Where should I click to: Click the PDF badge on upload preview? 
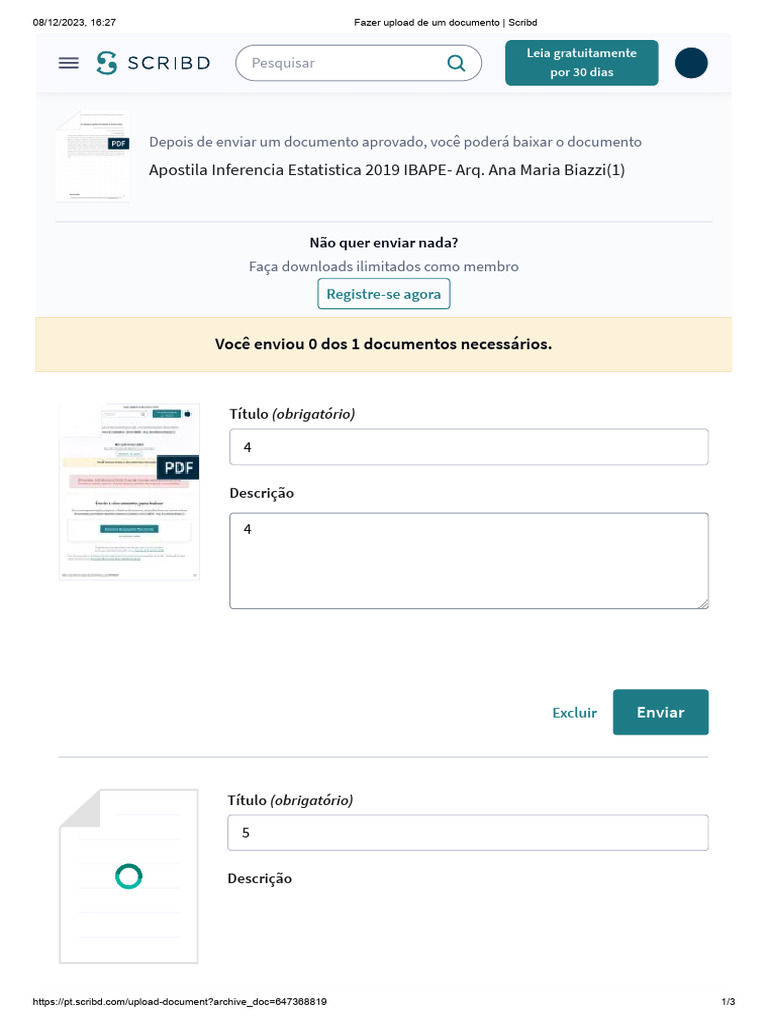[178, 467]
